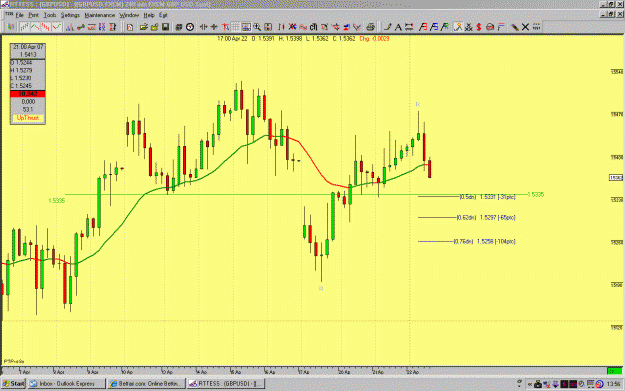This screenshot has height=391, width=625.
Task: Open the Maintenance menu
Action: pos(100,15)
